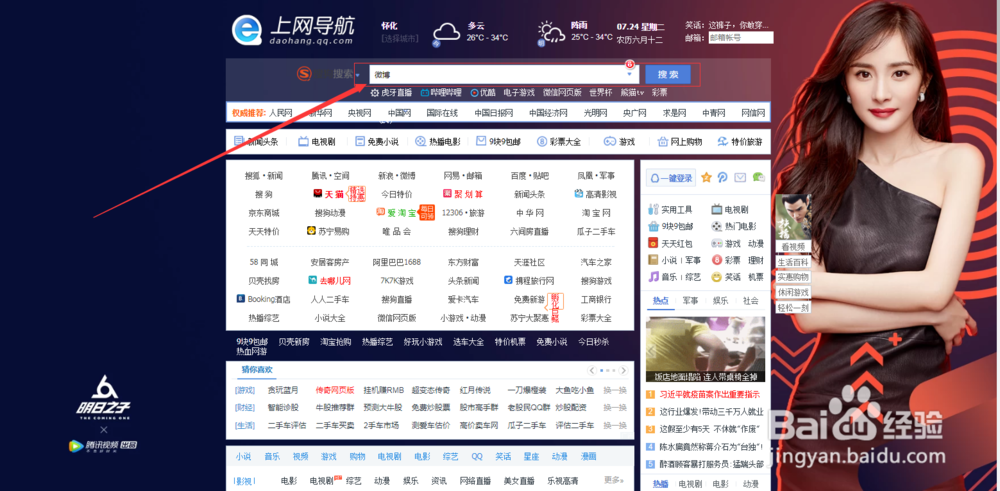This screenshot has width=1000, height=491.
Task: Select 小说 in the category tab strip
Action: 243,457
